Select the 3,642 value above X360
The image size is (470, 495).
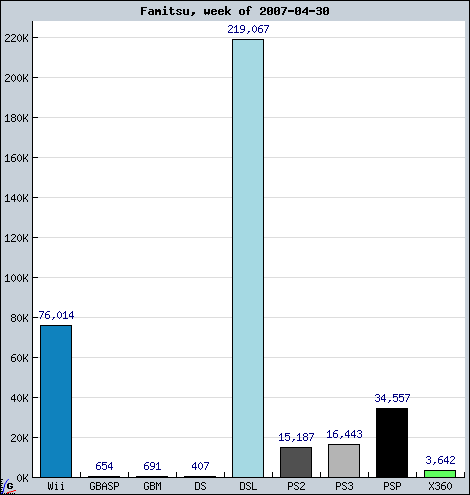(x=440, y=460)
